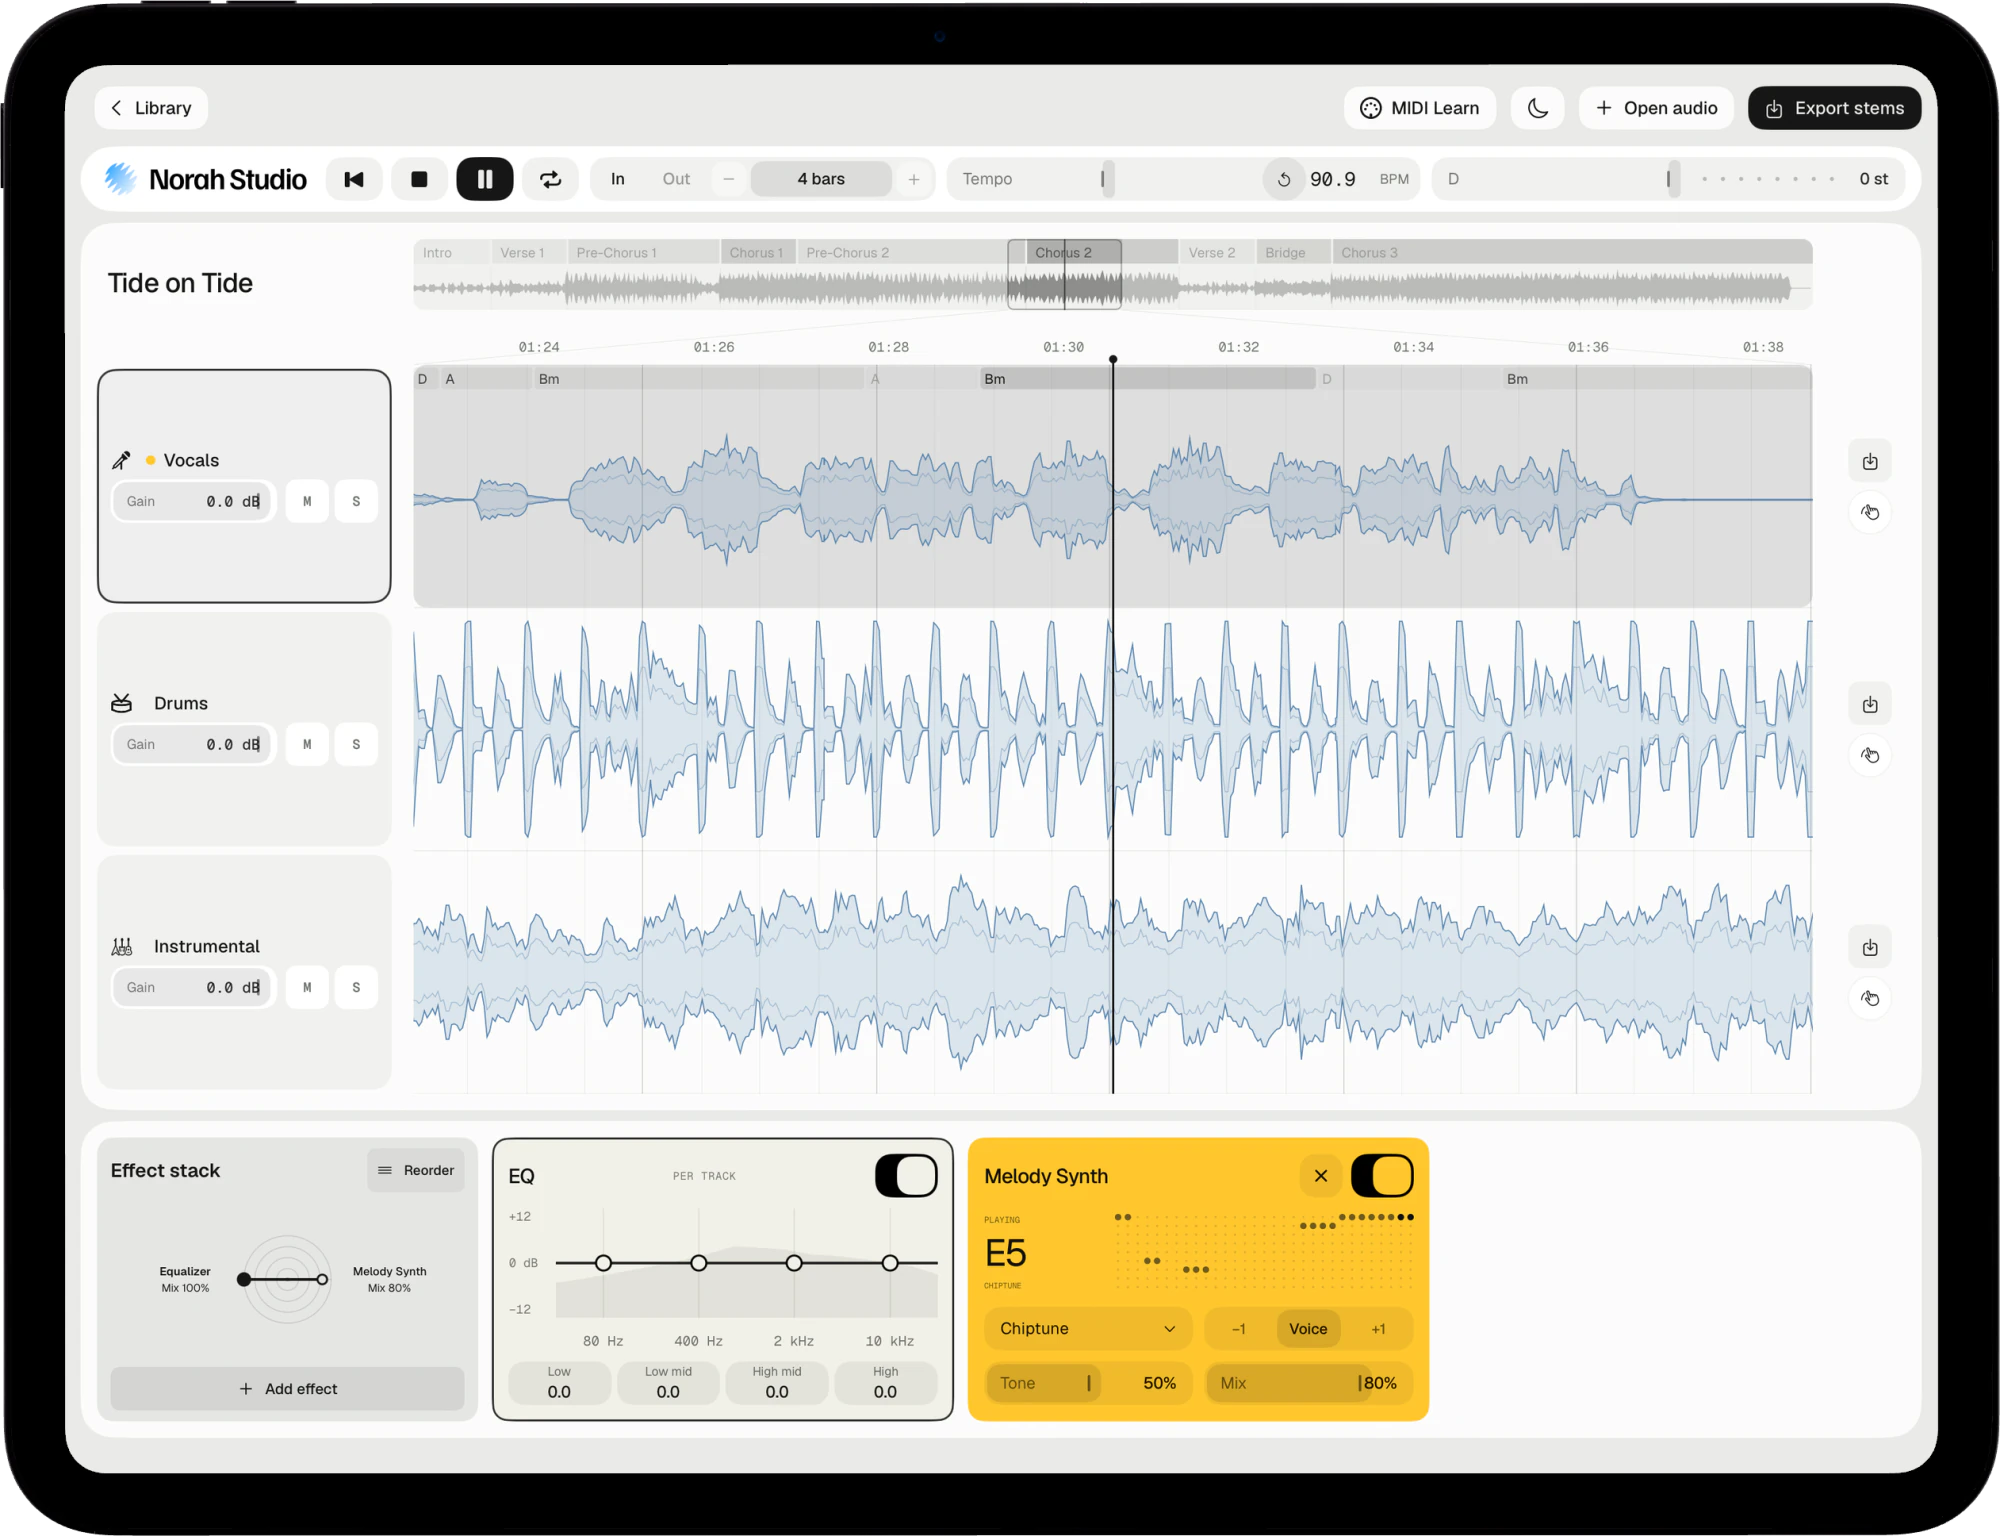This screenshot has height=1536, width=2000.
Task: Jump to Verse 1 section
Action: 529,253
